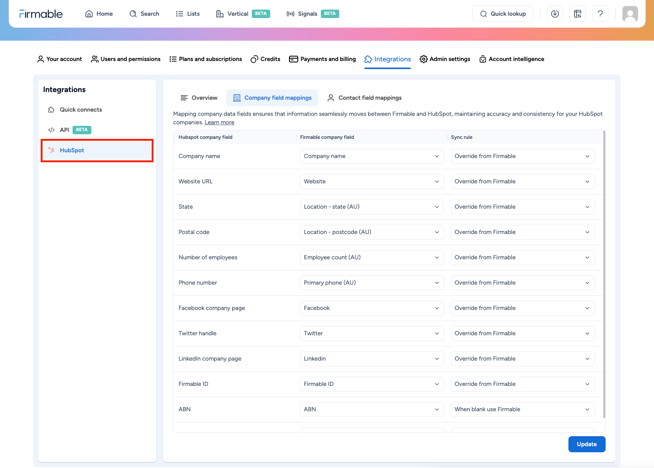Go to Payments and billing tab

pos(322,59)
